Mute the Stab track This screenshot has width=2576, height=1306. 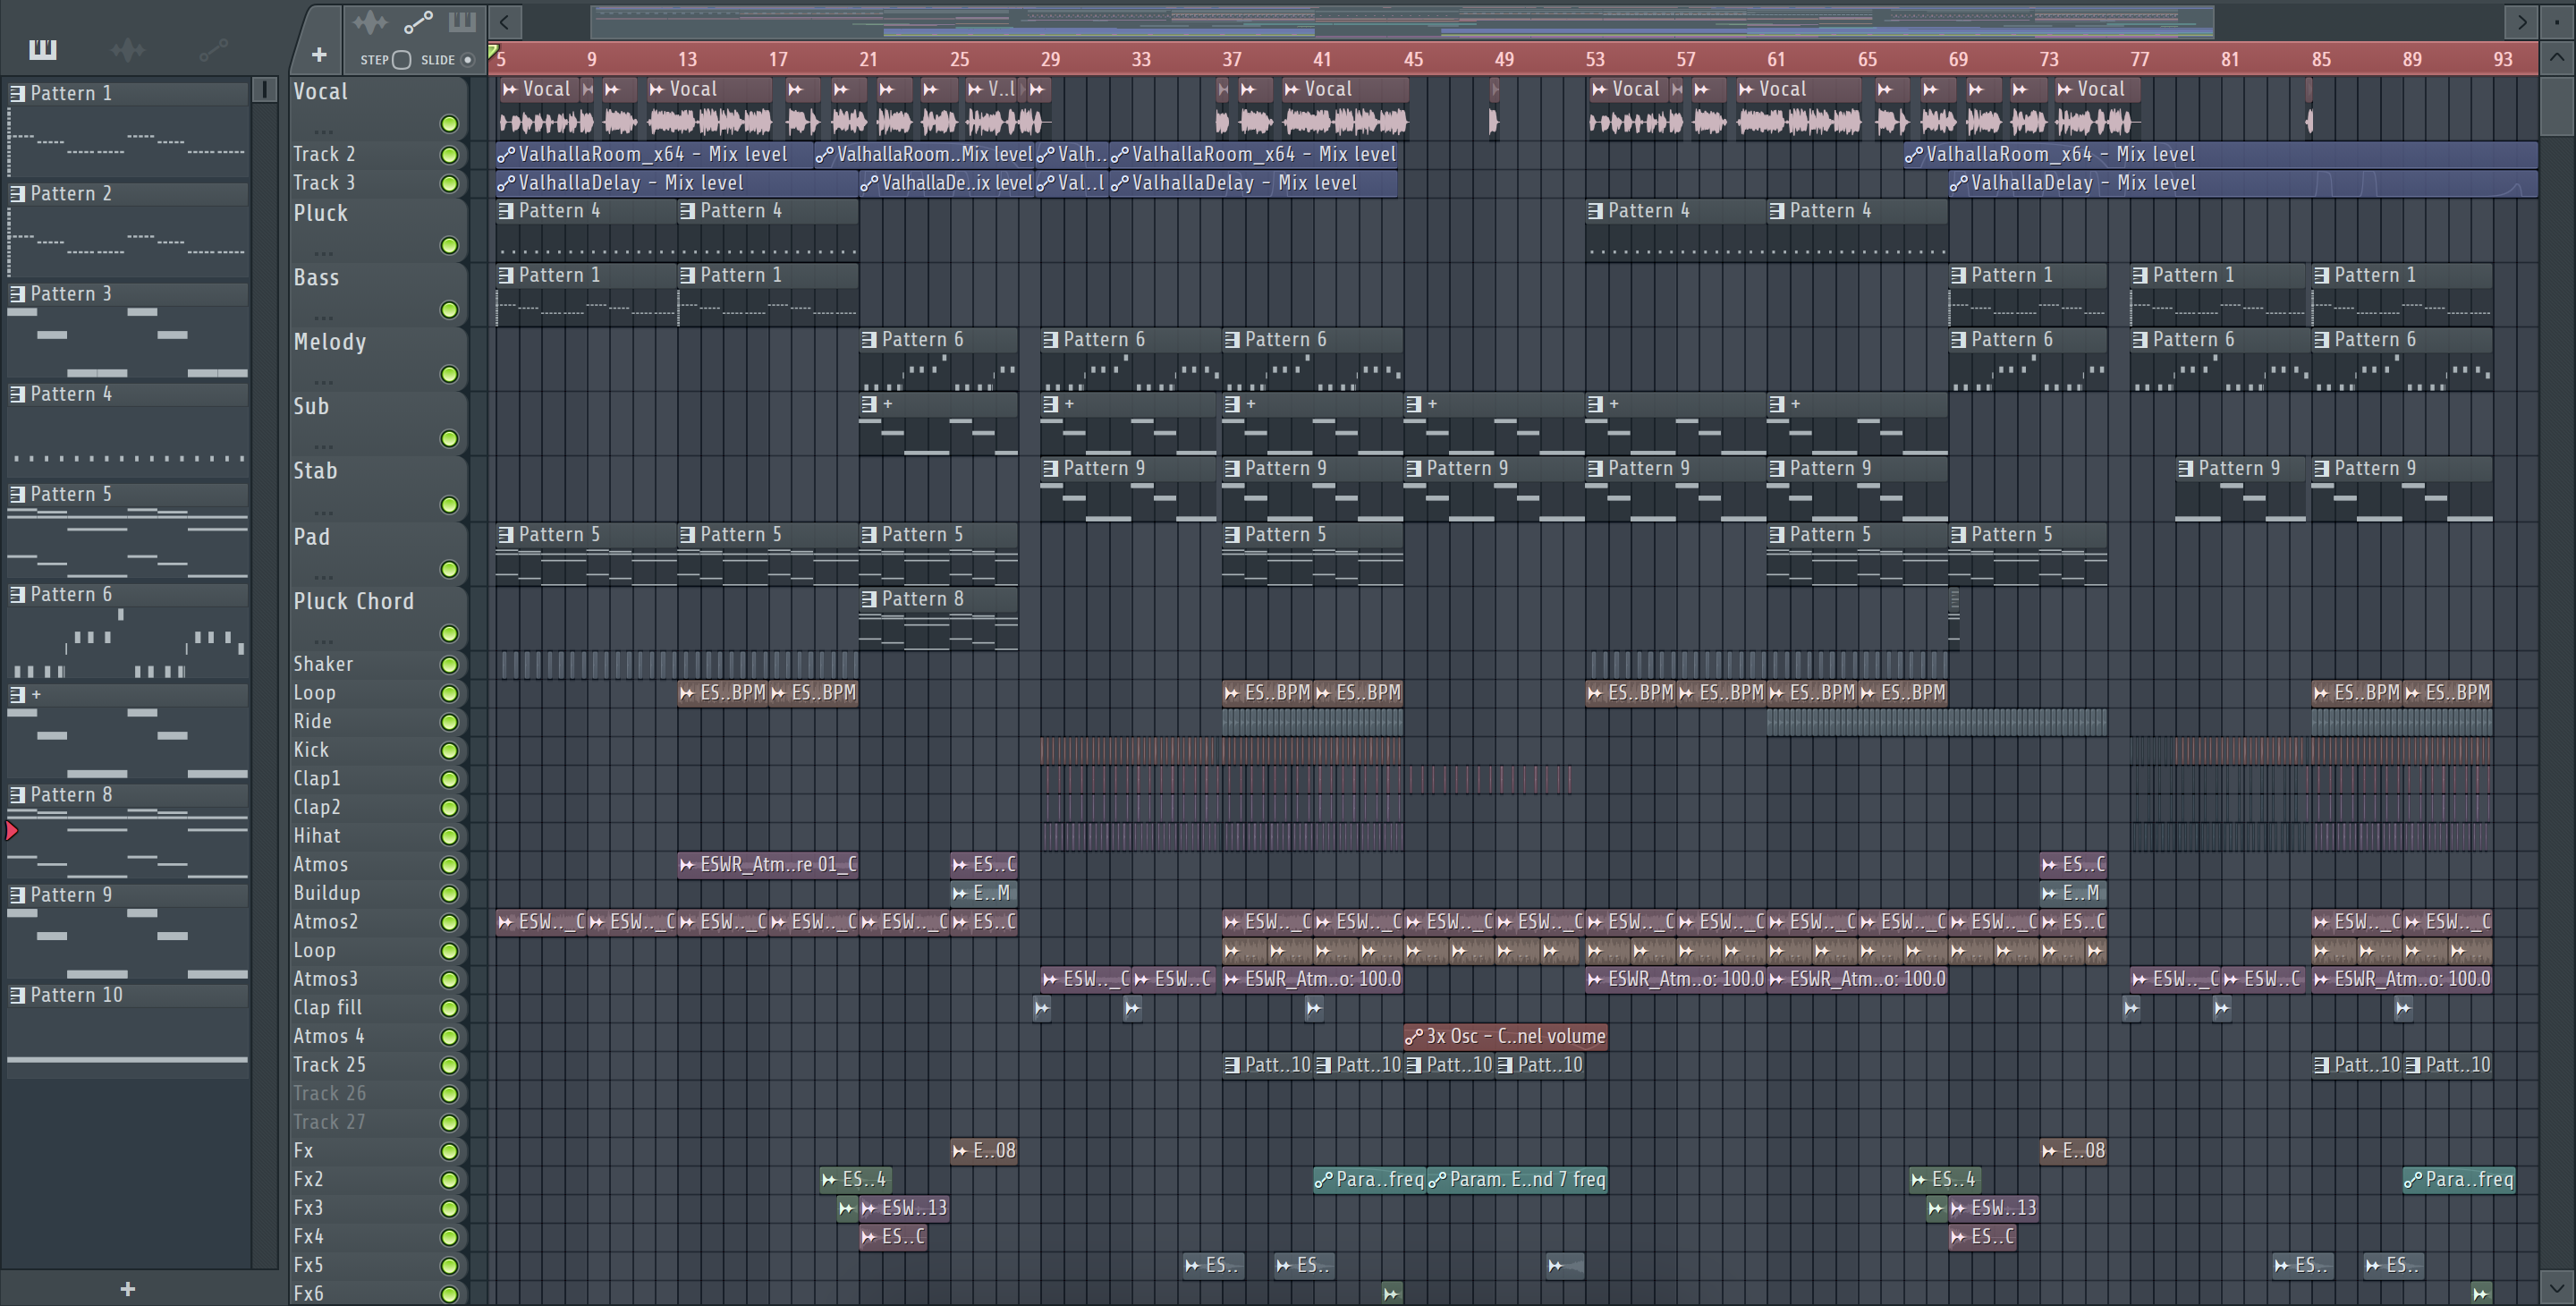(x=450, y=505)
